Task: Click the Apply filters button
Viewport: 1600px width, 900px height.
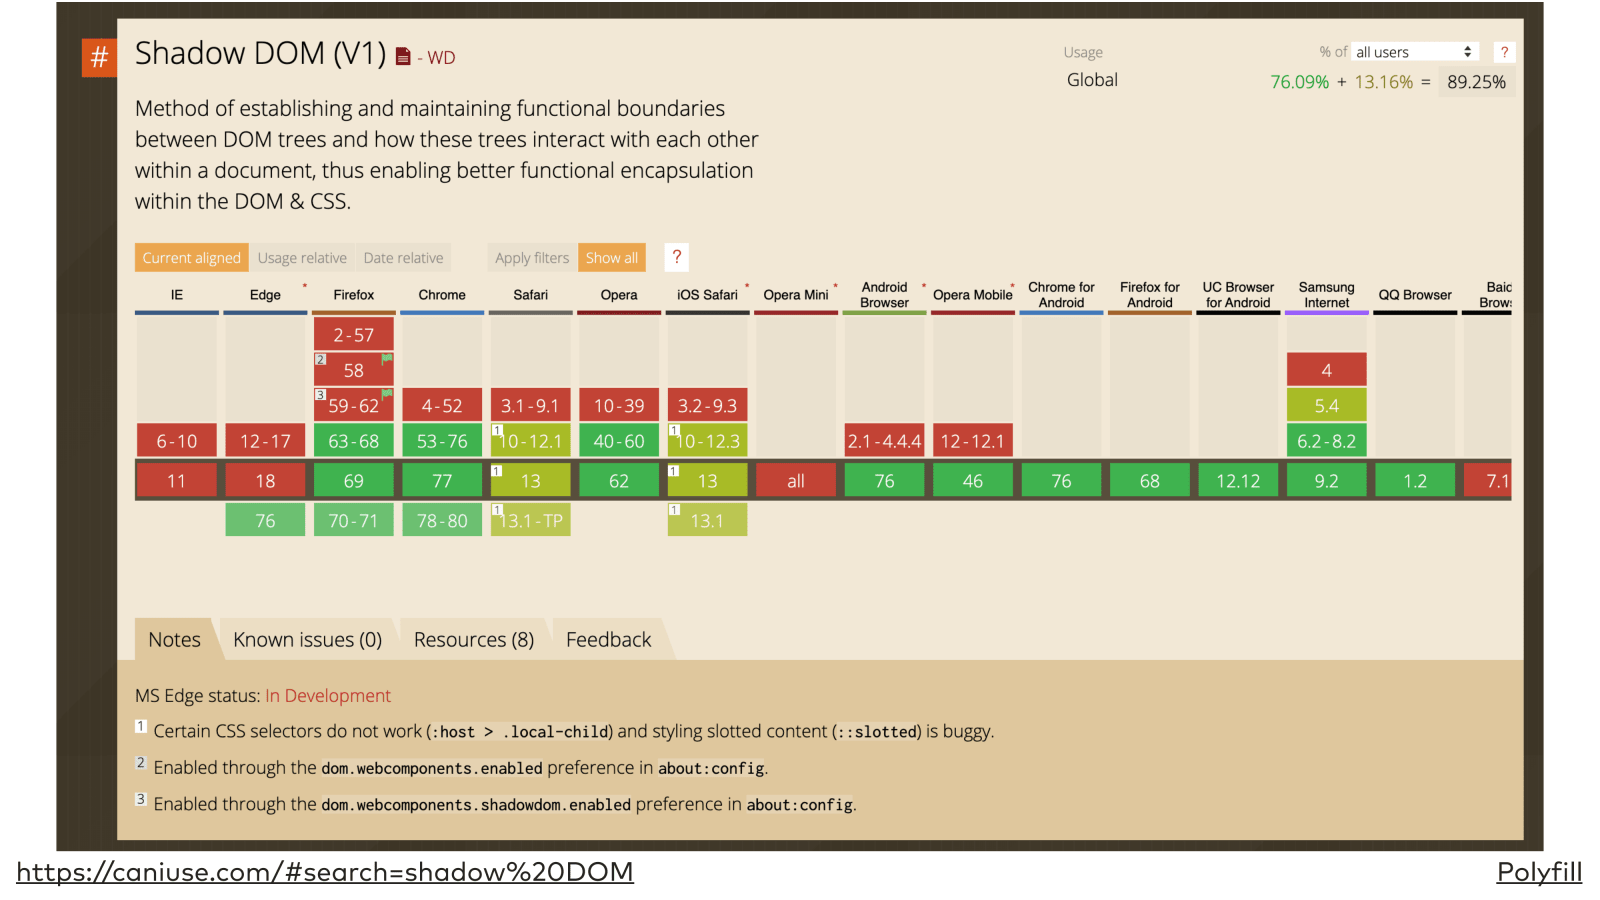Action: click(532, 258)
